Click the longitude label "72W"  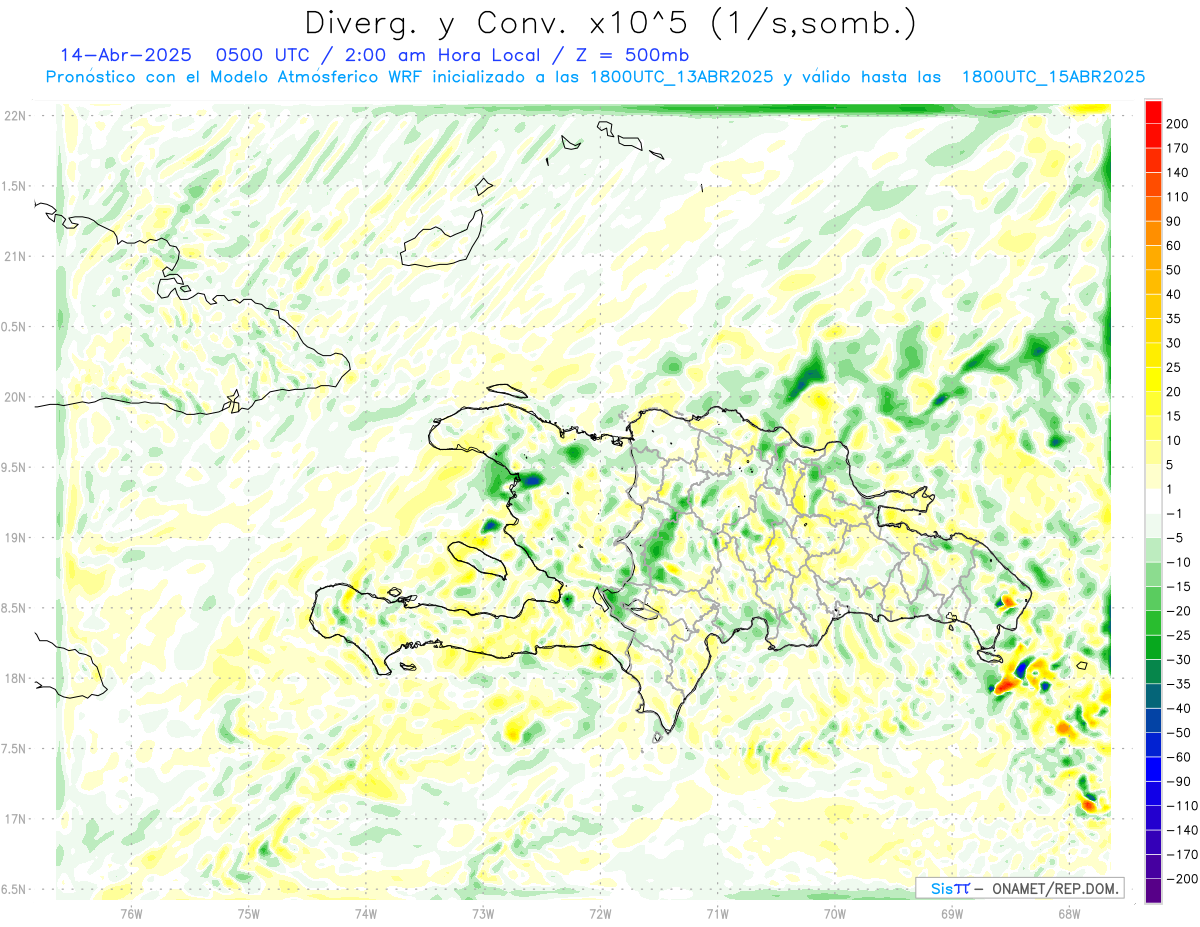[600, 913]
